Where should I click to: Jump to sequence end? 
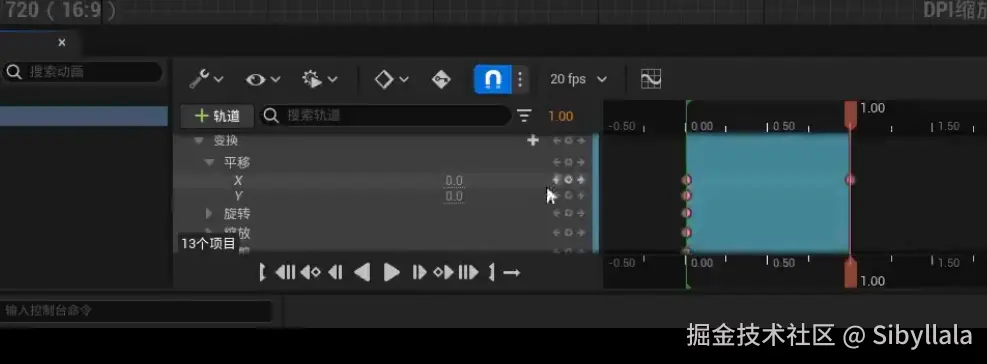point(468,272)
